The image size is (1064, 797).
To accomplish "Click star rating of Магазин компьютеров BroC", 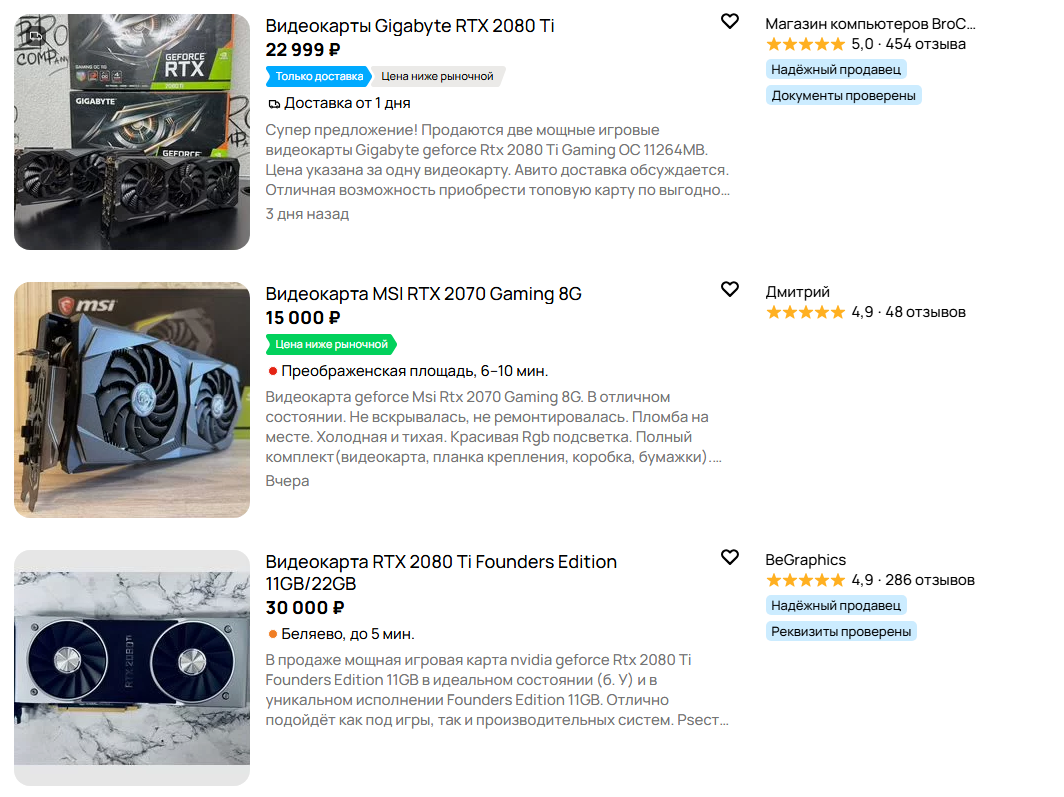I will (805, 44).
